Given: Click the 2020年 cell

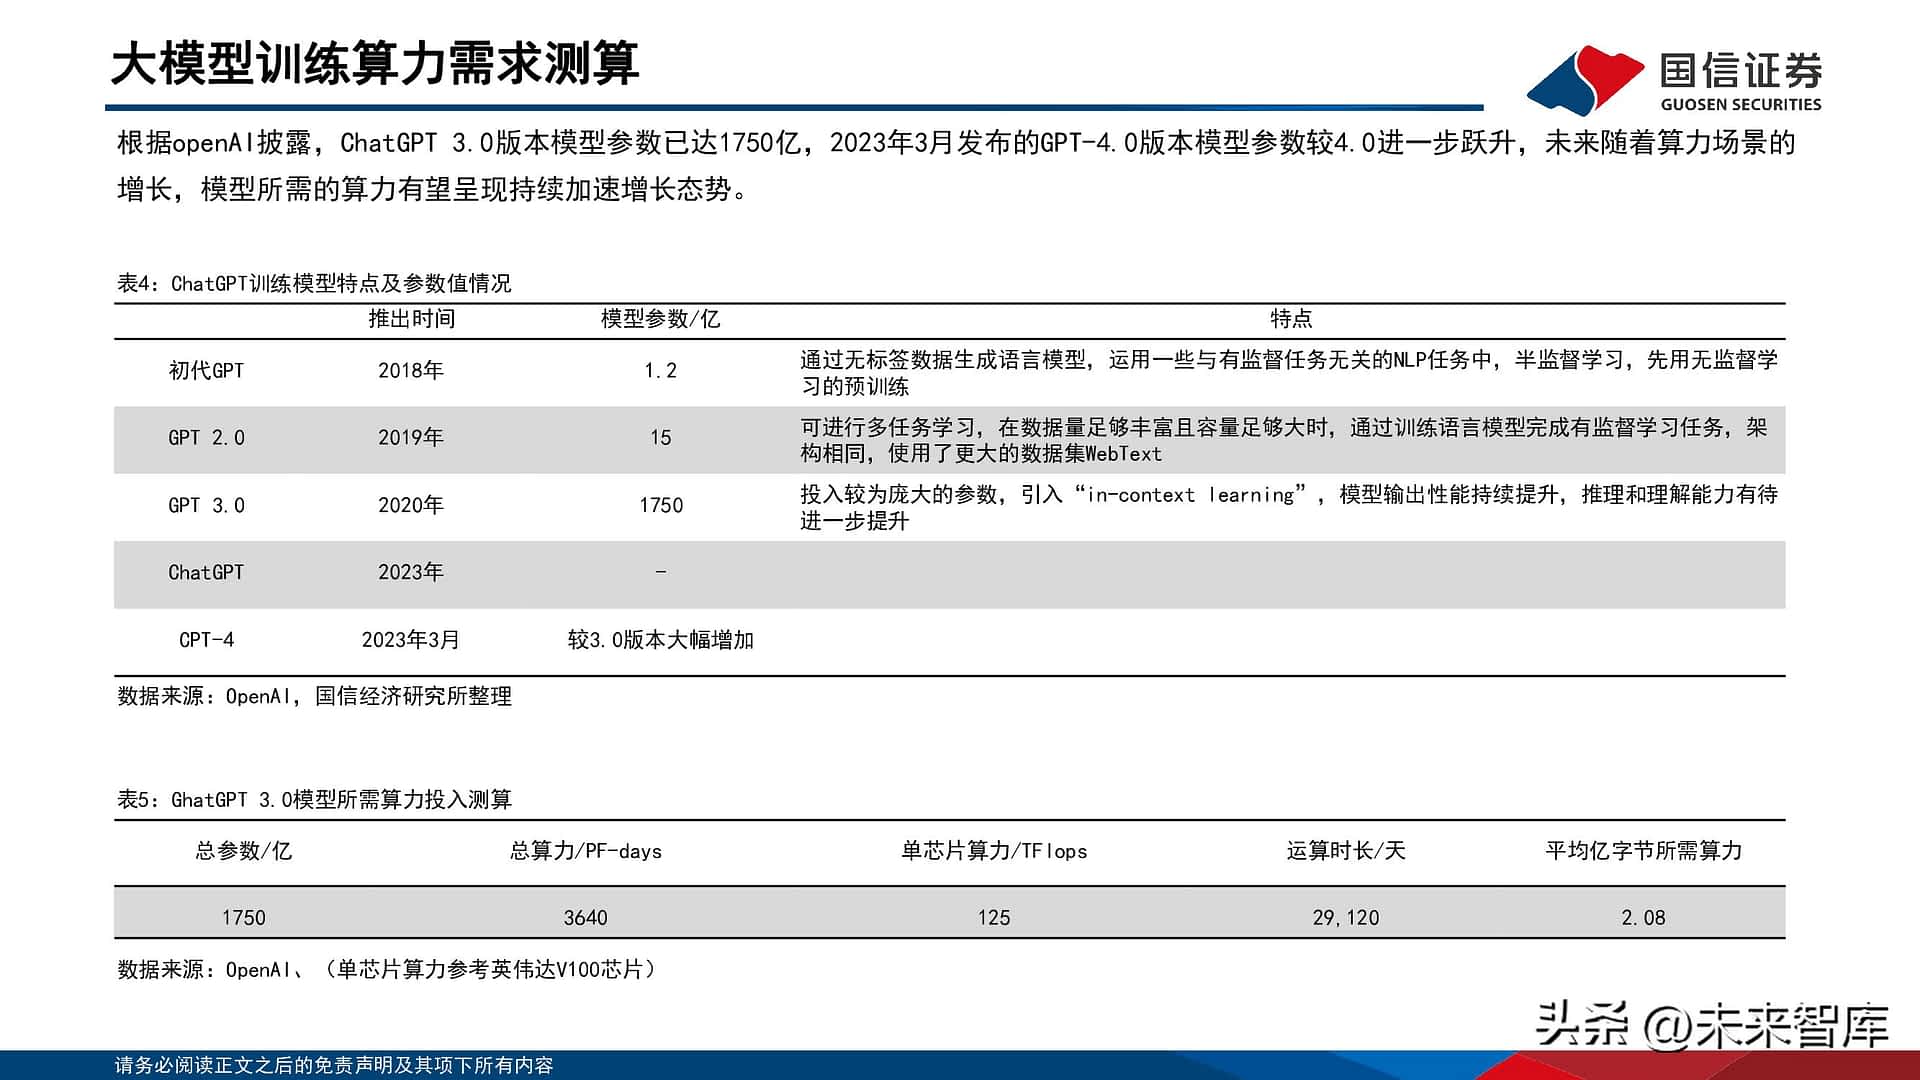Looking at the screenshot, I should (411, 505).
